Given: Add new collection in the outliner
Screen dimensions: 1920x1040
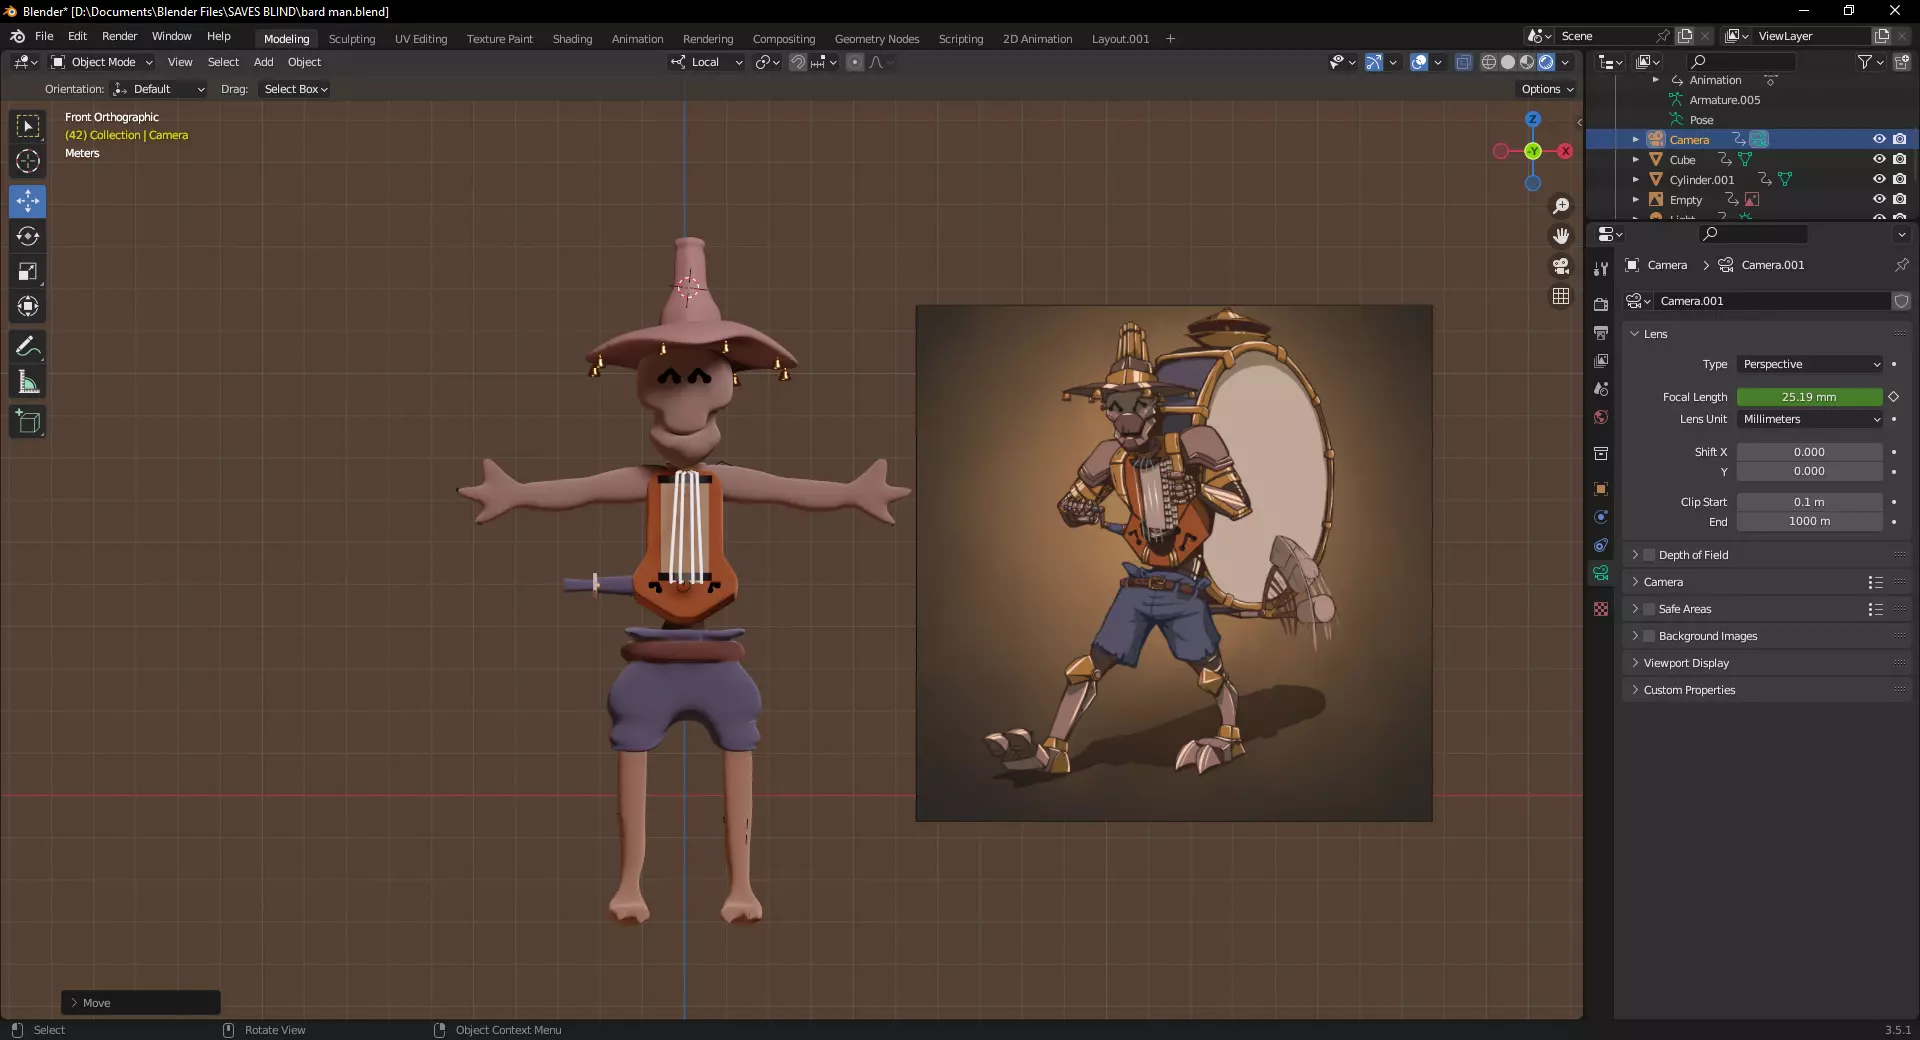Looking at the screenshot, I should click(x=1901, y=62).
